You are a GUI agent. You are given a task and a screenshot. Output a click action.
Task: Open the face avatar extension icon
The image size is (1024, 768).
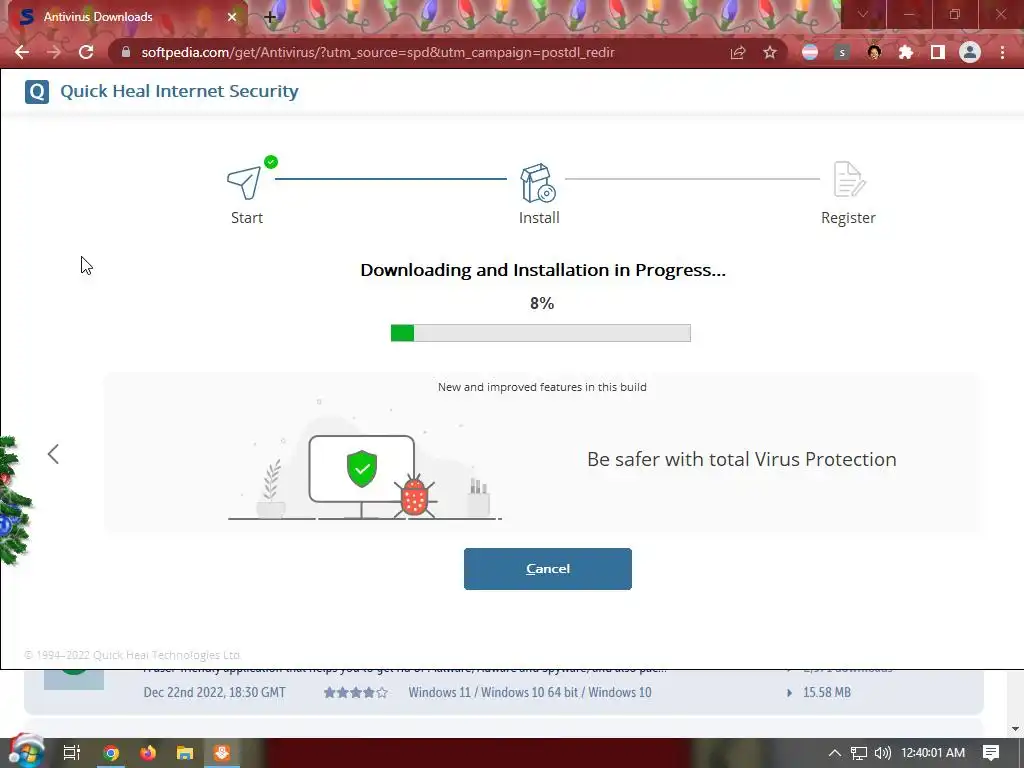(874, 52)
